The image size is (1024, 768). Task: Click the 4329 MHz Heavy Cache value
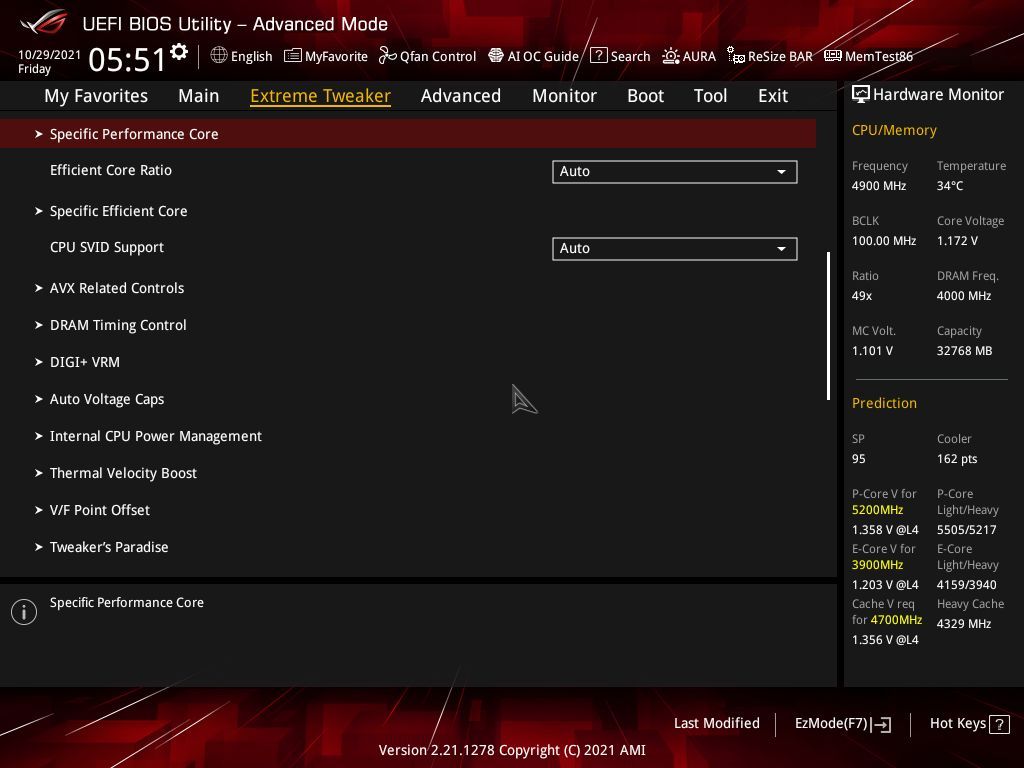(964, 624)
